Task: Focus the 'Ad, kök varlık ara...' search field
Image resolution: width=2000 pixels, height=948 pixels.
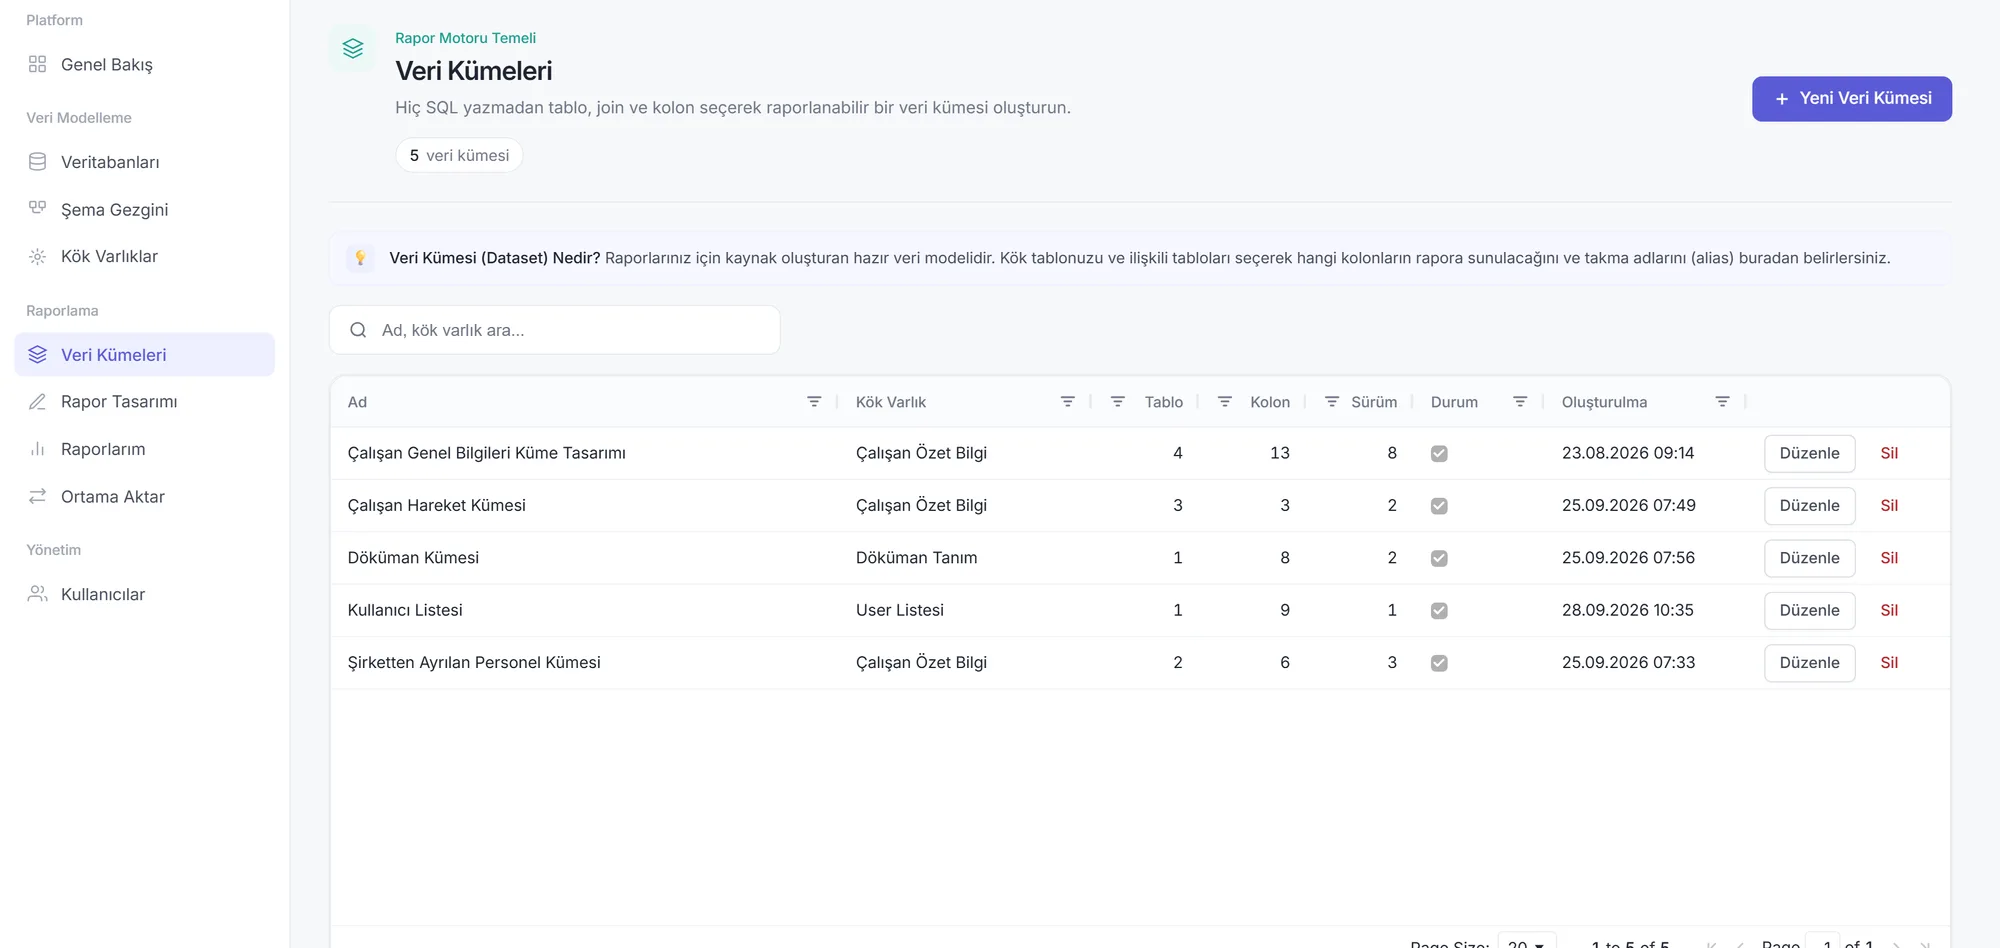Action: point(555,330)
